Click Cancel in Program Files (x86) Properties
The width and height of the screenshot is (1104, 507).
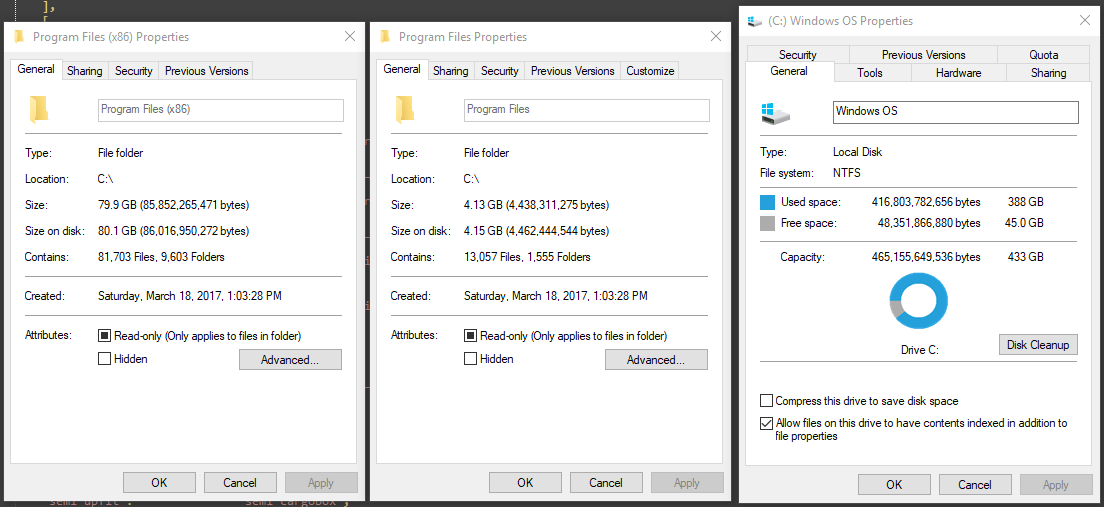pyautogui.click(x=240, y=482)
